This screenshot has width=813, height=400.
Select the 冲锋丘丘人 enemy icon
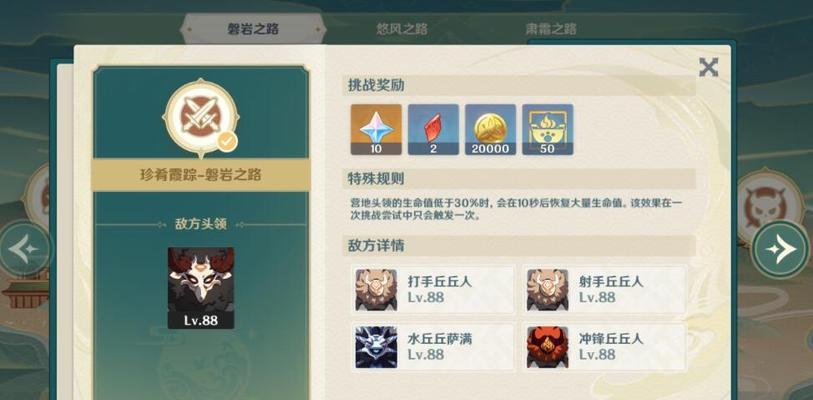[548, 347]
